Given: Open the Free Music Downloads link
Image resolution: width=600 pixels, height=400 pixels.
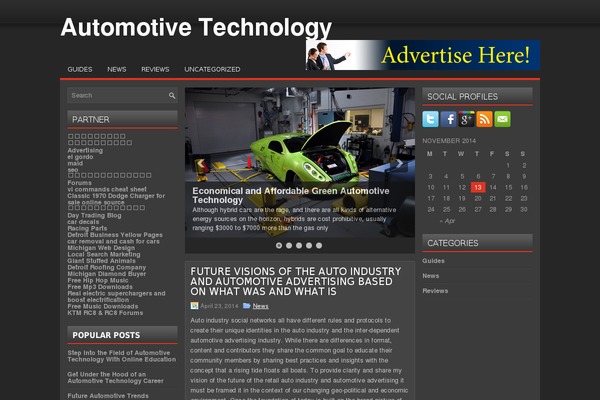Looking at the screenshot, I should tap(103, 307).
